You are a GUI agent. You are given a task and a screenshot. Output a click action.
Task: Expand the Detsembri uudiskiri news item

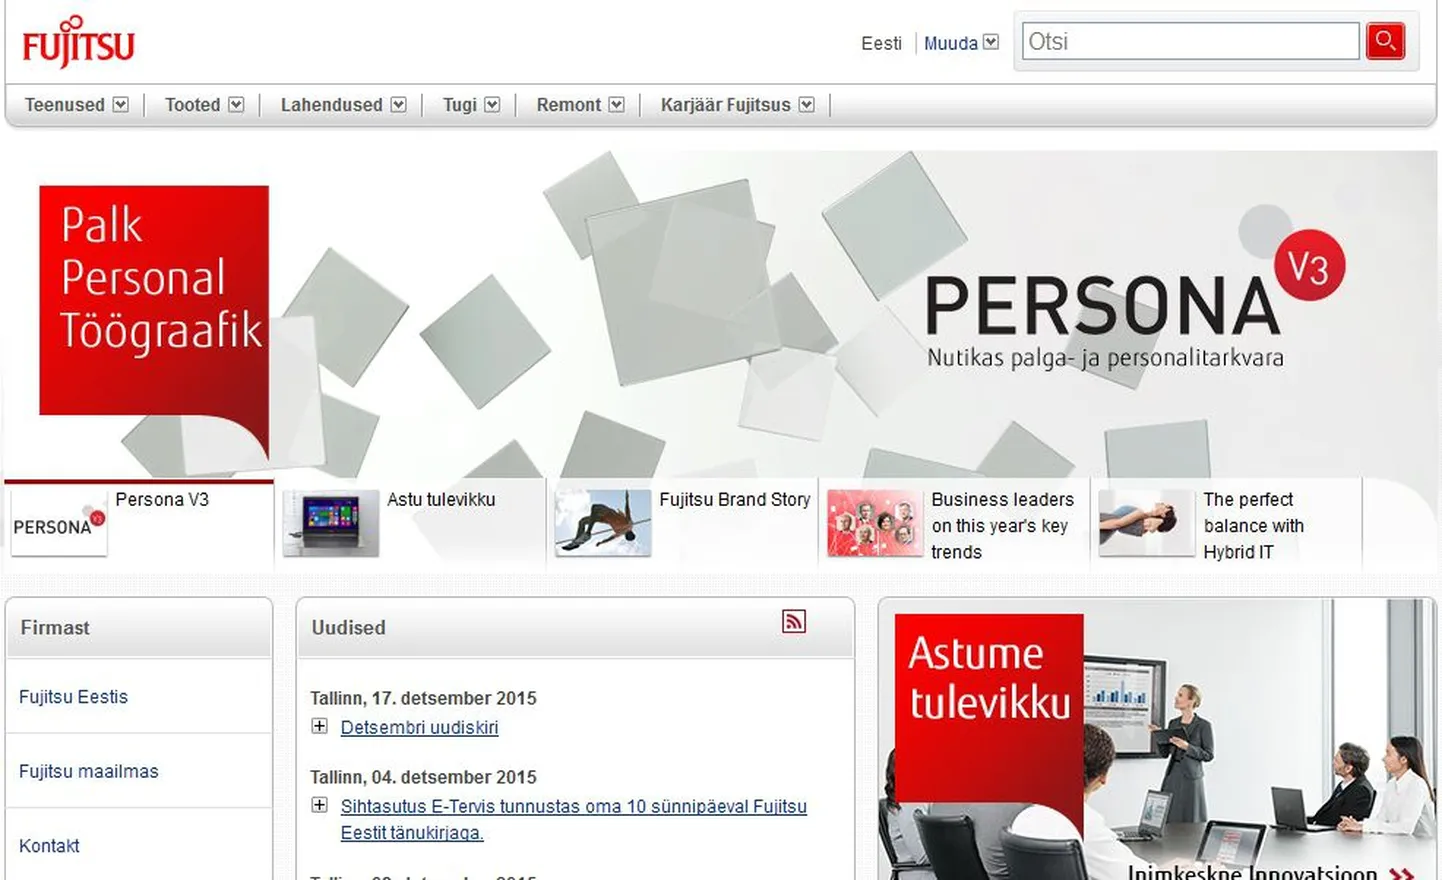pos(319,726)
